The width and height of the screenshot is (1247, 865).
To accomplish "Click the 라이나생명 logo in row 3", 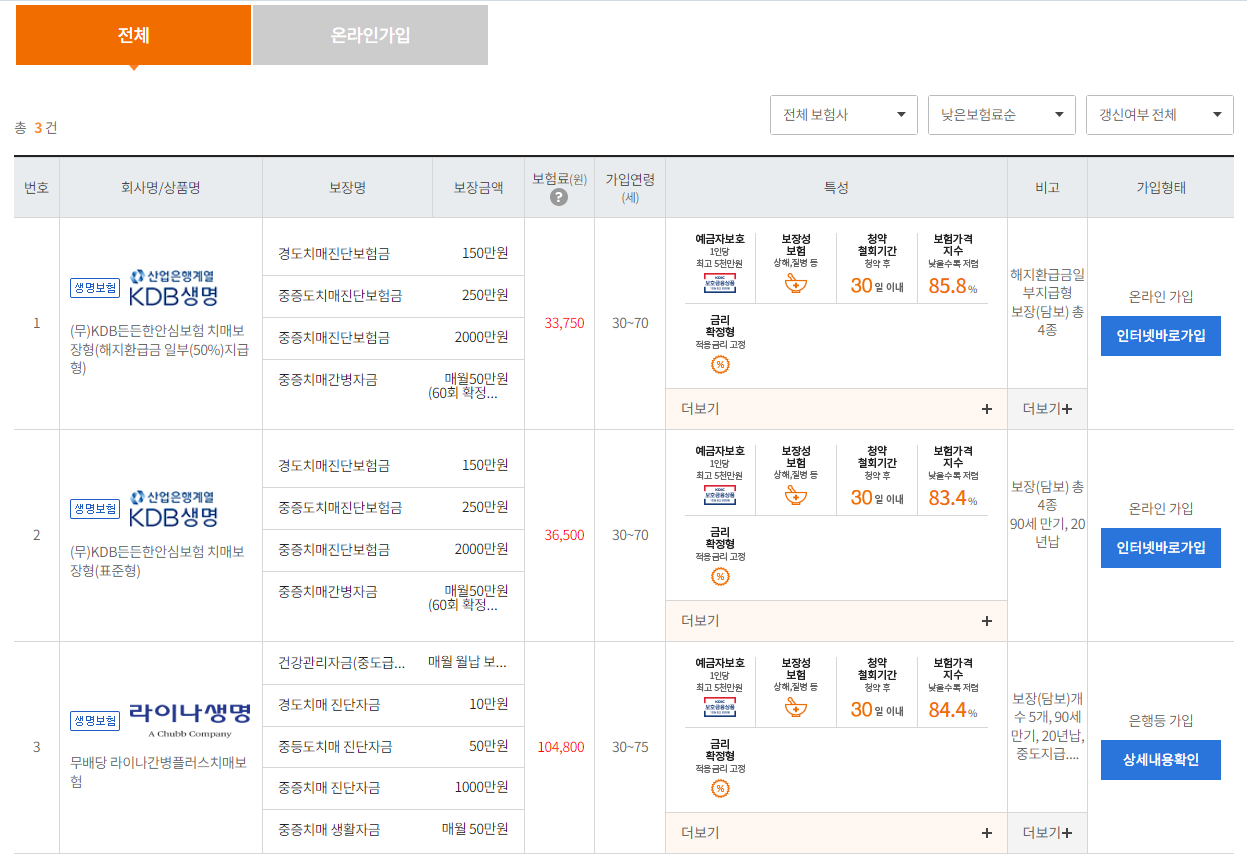I will [190, 719].
